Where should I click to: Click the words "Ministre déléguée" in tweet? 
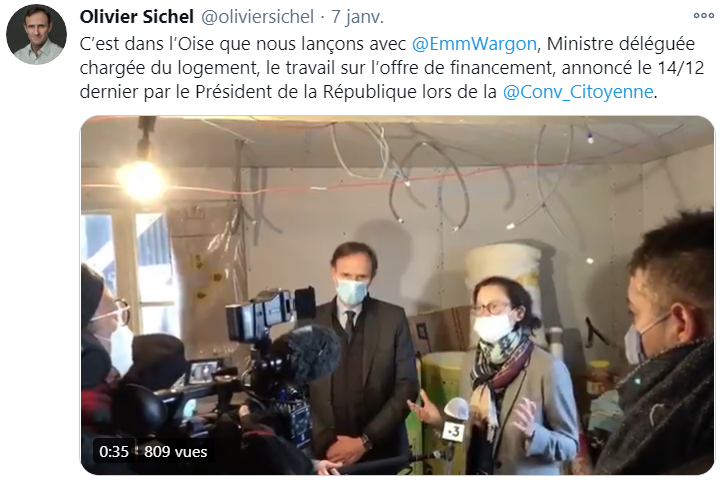click(x=621, y=44)
